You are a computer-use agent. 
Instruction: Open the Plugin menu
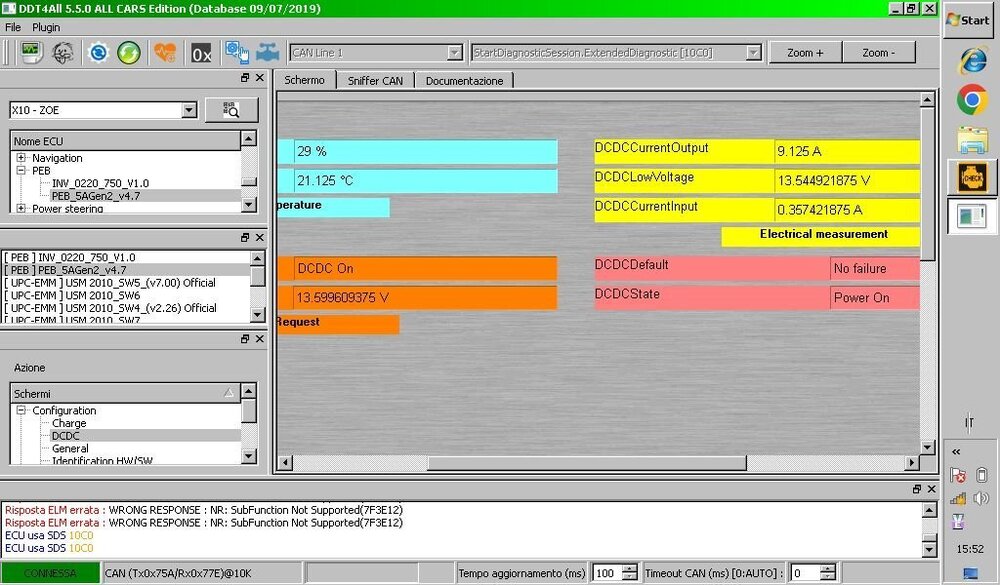(46, 27)
